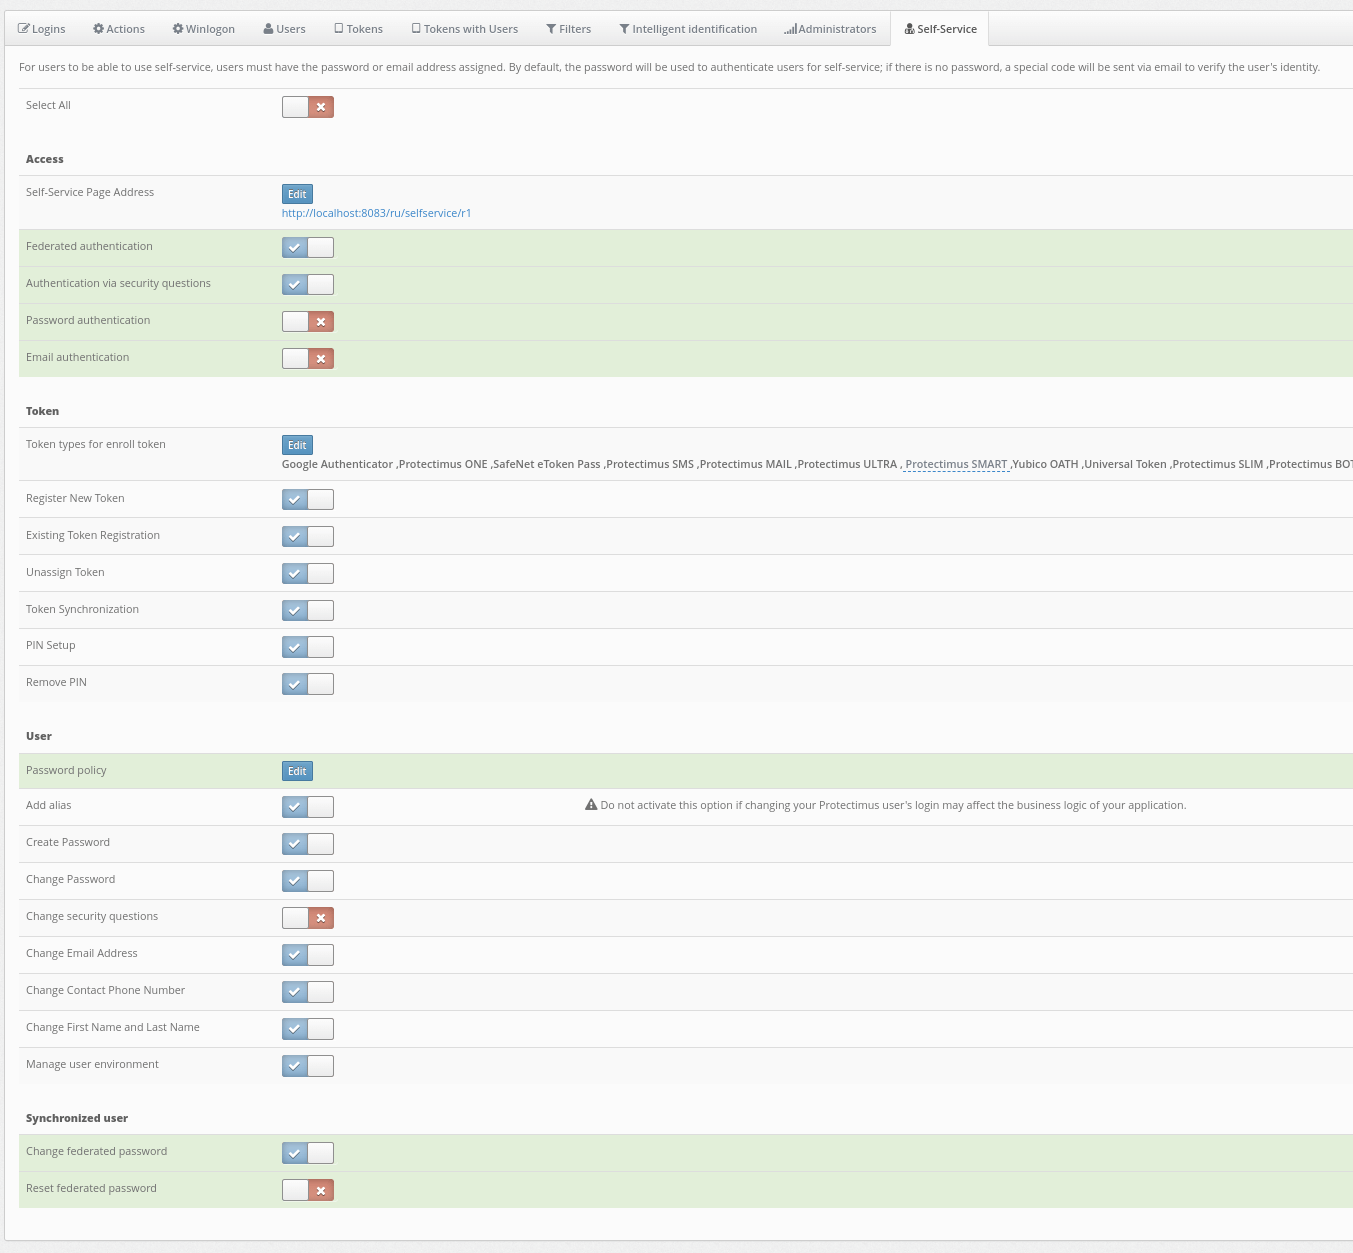Viewport: 1353px width, 1253px height.
Task: Toggle Change First Name and Last Name
Action: click(x=308, y=1029)
